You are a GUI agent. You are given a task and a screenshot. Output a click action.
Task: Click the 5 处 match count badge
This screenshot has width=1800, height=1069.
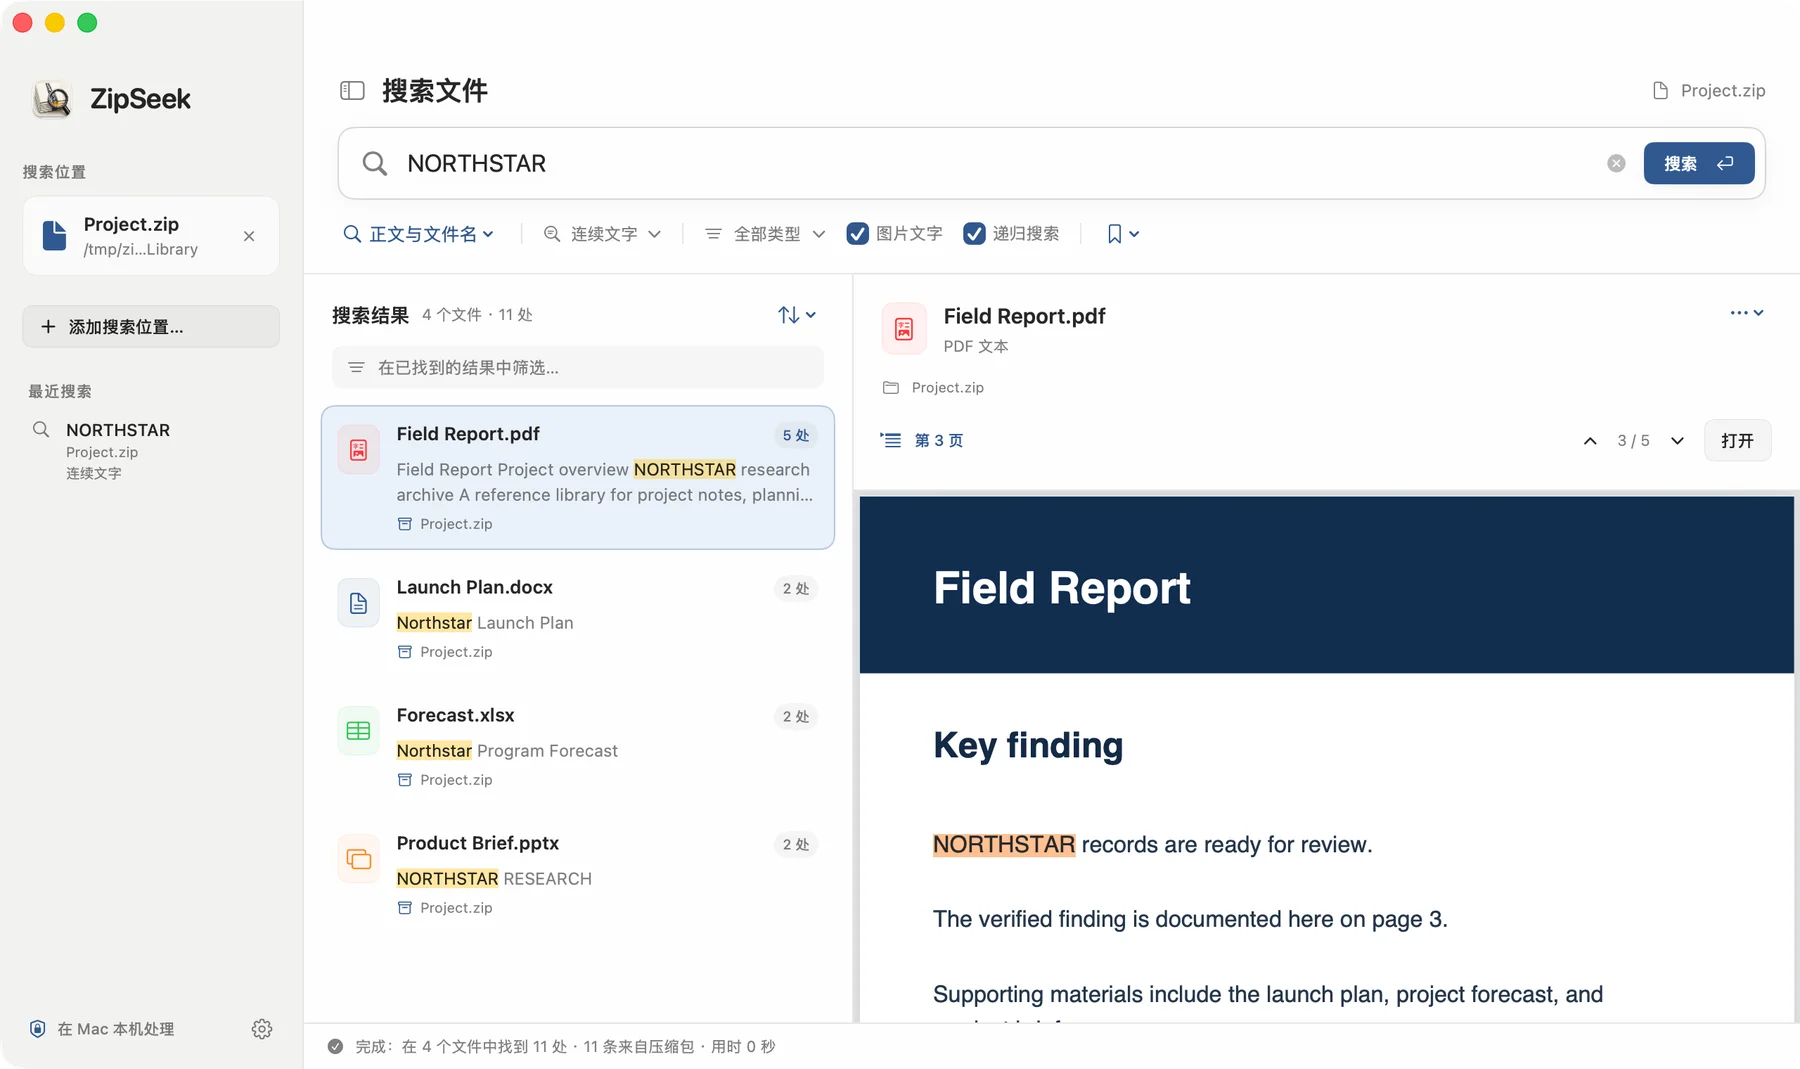pos(796,436)
